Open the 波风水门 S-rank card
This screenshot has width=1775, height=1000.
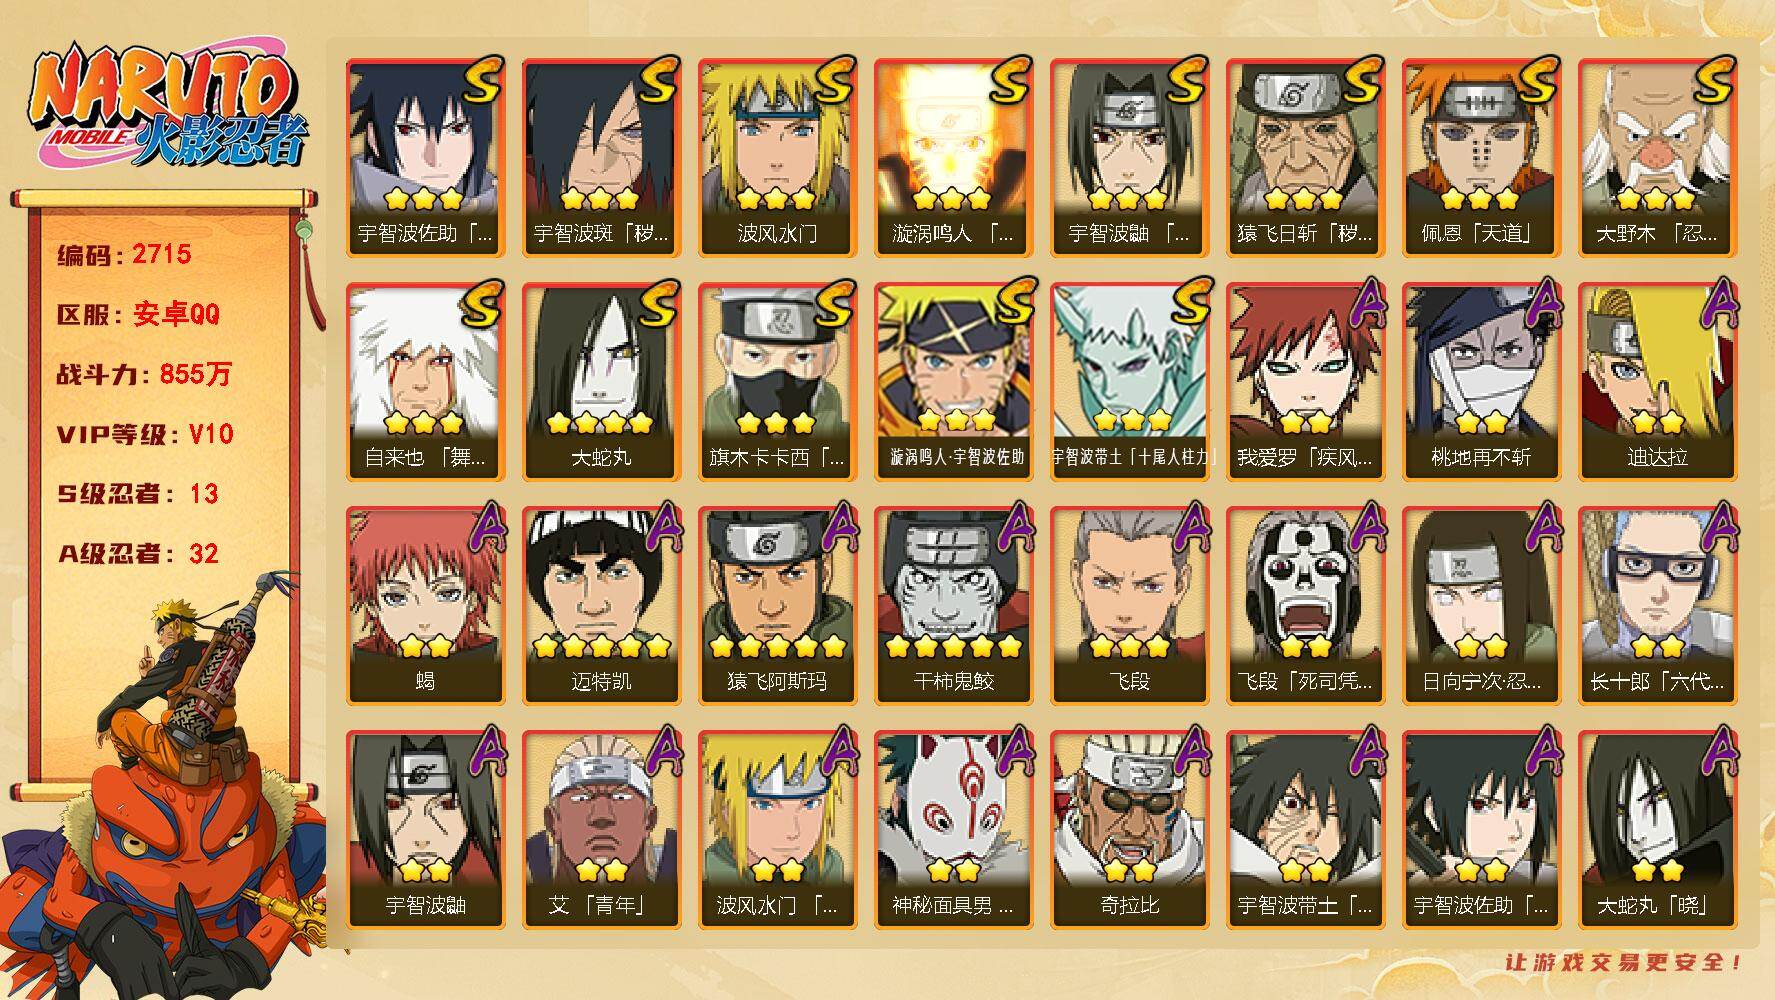pyautogui.click(x=777, y=158)
